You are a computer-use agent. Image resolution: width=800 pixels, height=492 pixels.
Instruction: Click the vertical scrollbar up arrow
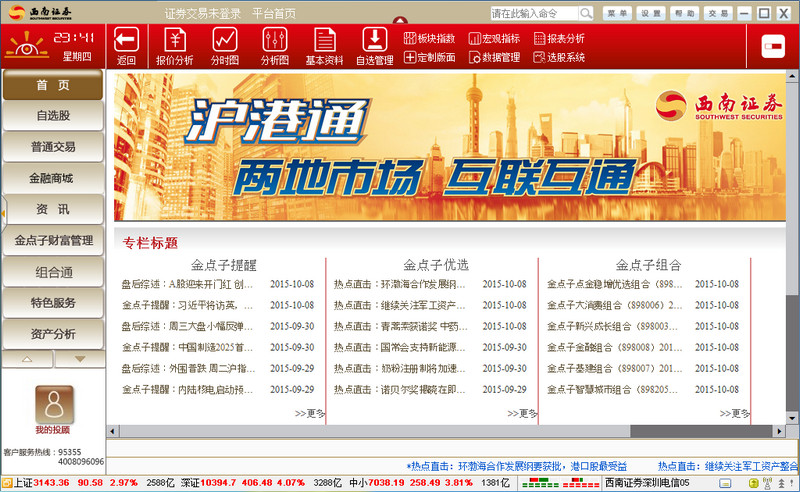pos(792,76)
